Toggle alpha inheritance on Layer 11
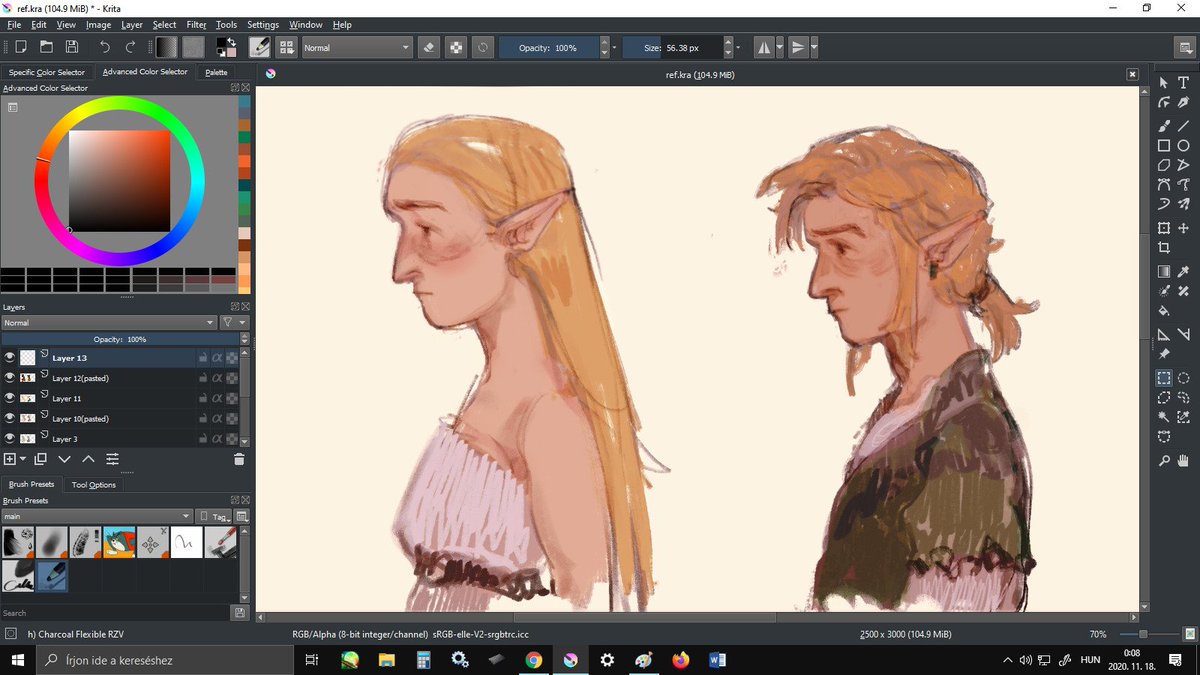 [x=217, y=398]
